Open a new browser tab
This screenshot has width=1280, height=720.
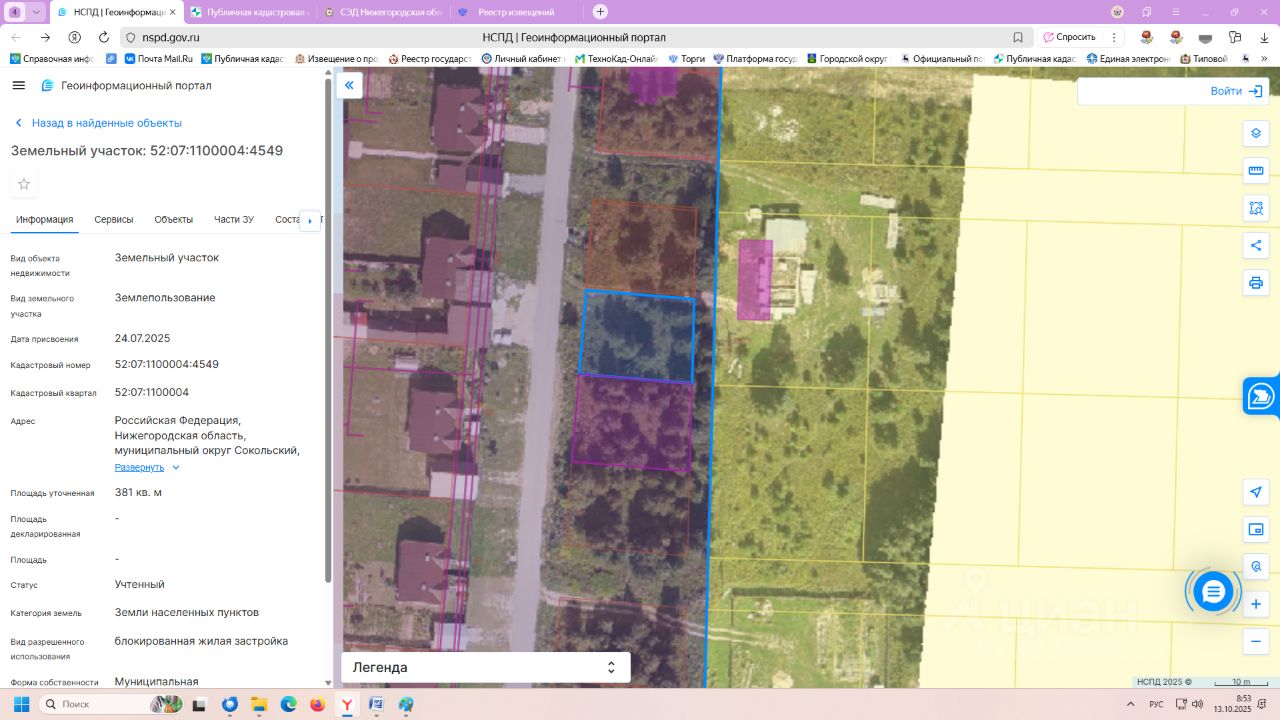pos(600,12)
